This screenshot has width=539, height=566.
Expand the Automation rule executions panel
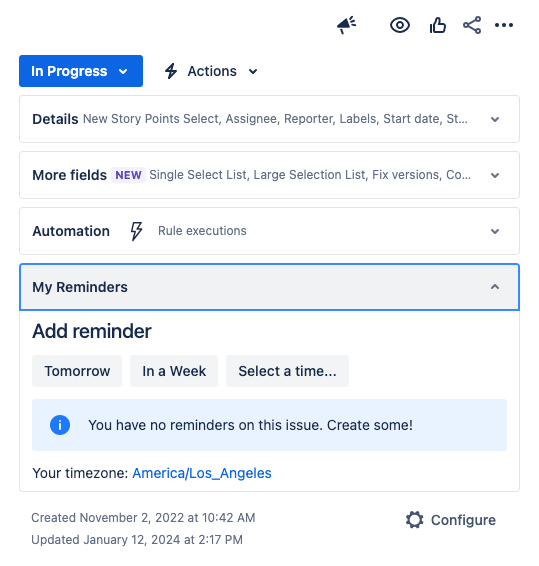coord(269,231)
